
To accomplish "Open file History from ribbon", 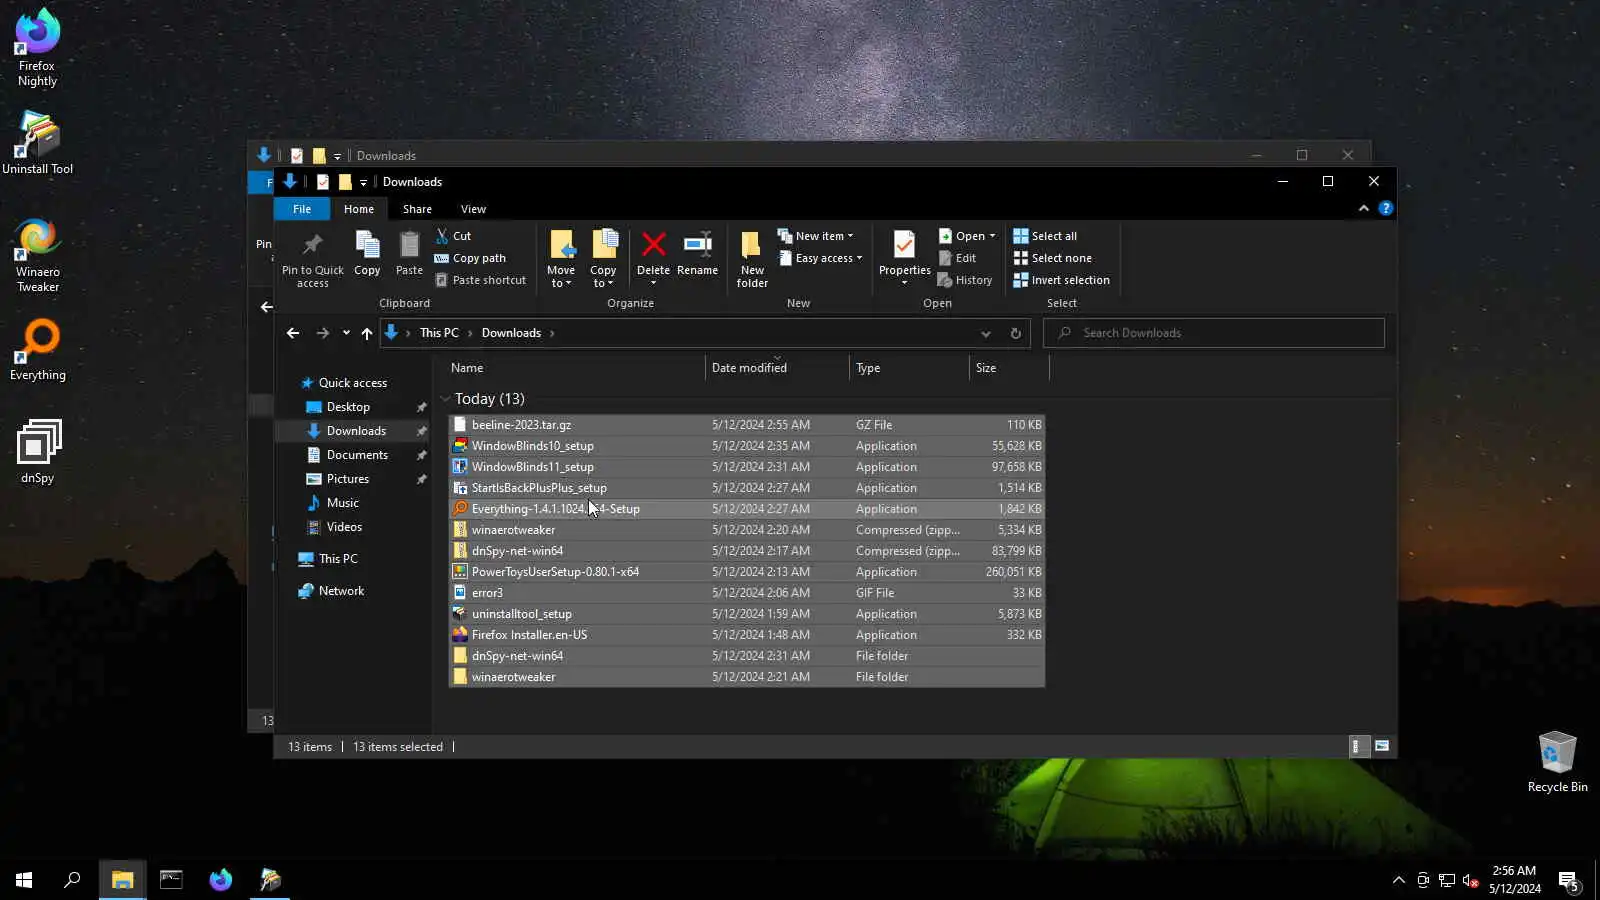I will point(965,280).
